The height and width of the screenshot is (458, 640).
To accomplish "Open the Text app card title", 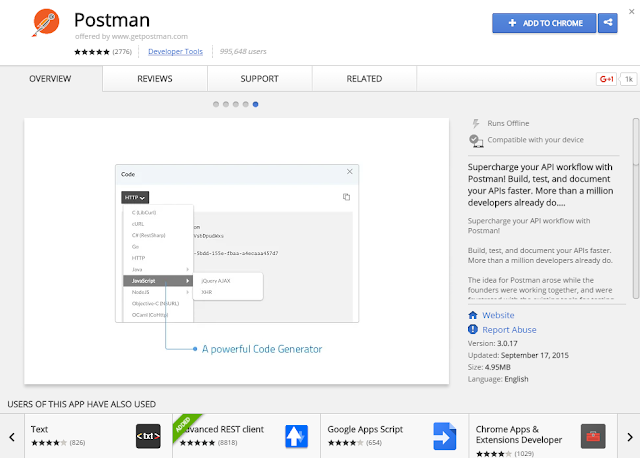I will [40, 429].
